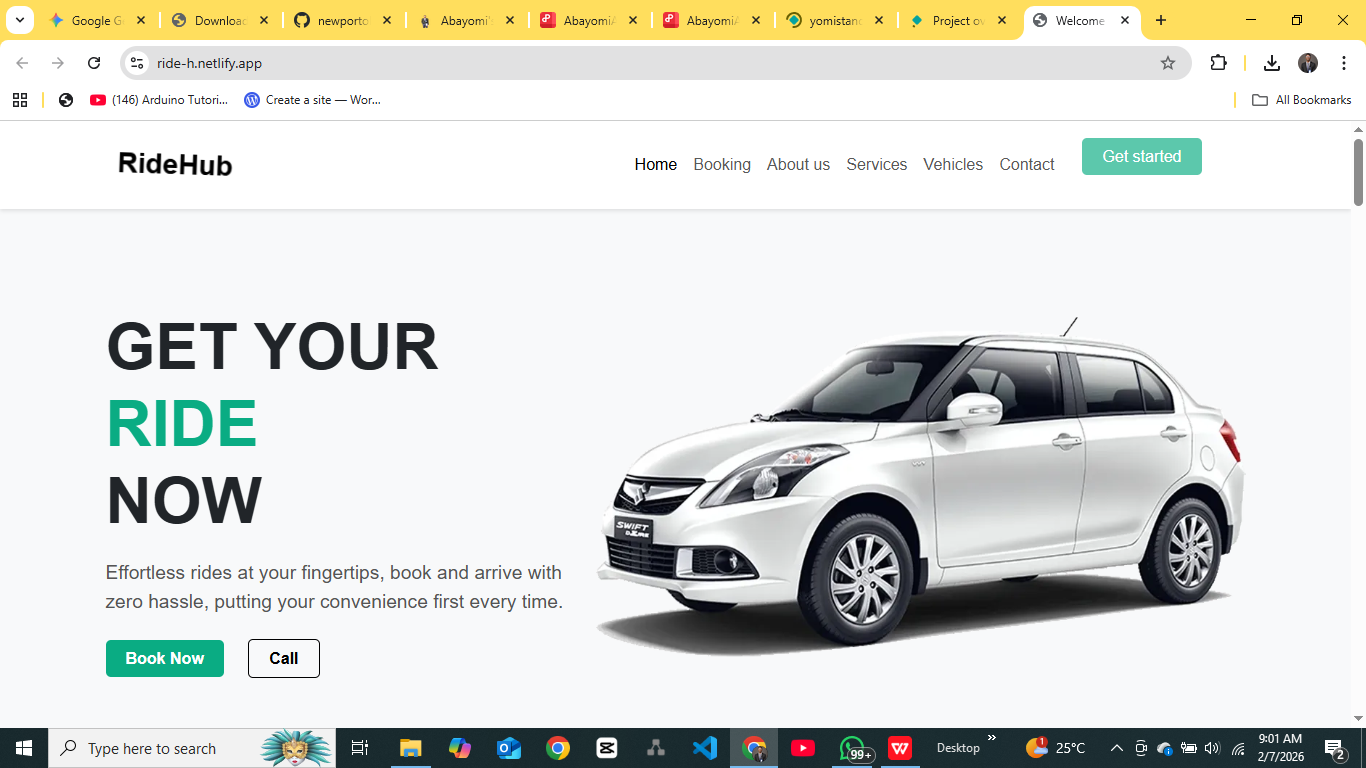Image resolution: width=1366 pixels, height=768 pixels.
Task: Click the Get started button
Action: (1142, 156)
